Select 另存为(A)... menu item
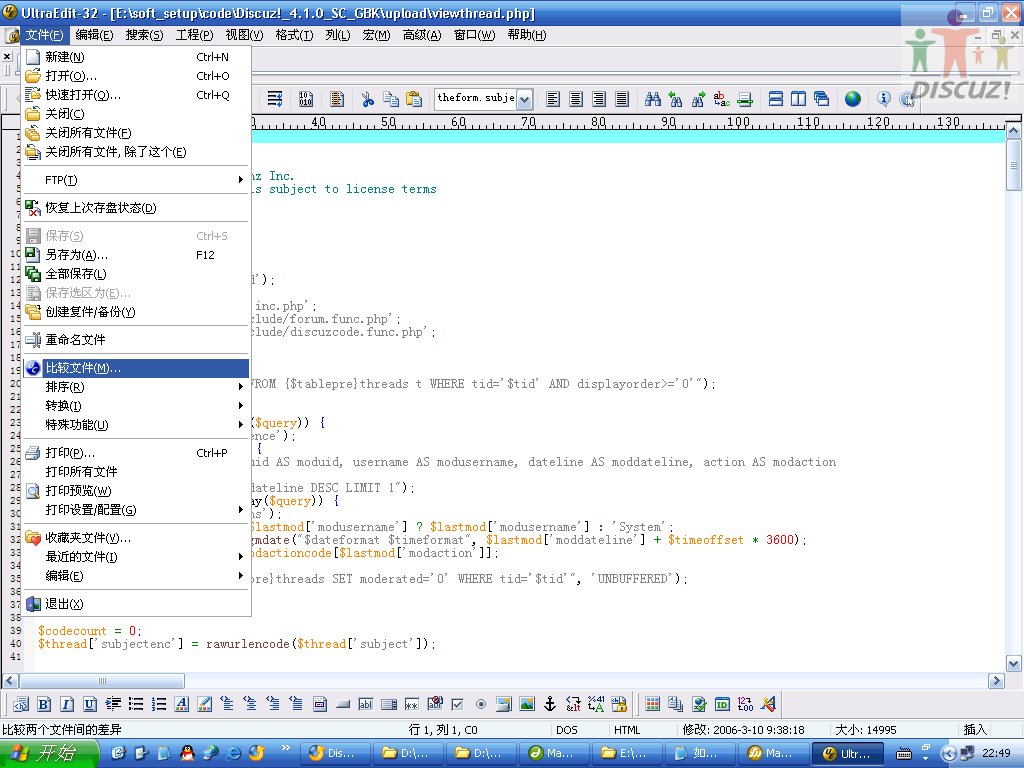The width and height of the screenshot is (1024, 768). [x=136, y=255]
